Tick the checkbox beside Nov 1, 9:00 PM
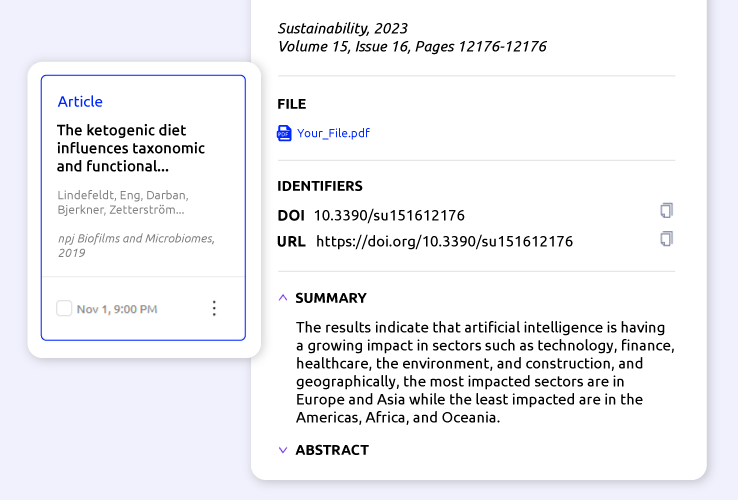This screenshot has width=738, height=500. pos(64,308)
